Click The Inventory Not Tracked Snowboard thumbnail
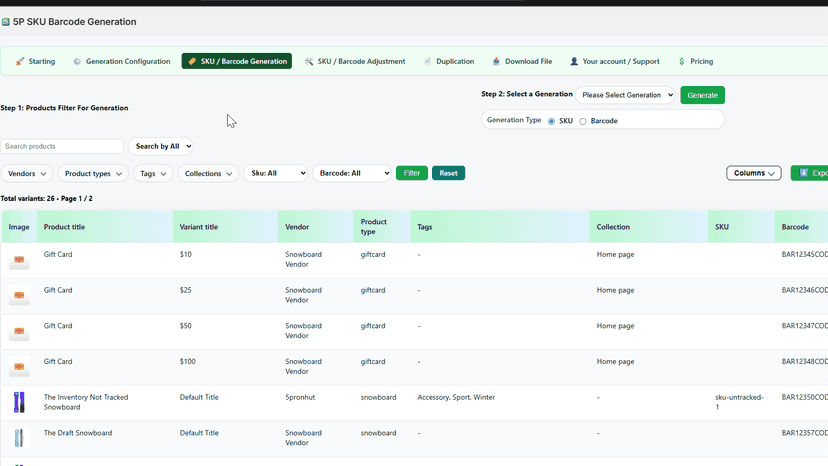Screen dimensions: 828x466 point(19,402)
